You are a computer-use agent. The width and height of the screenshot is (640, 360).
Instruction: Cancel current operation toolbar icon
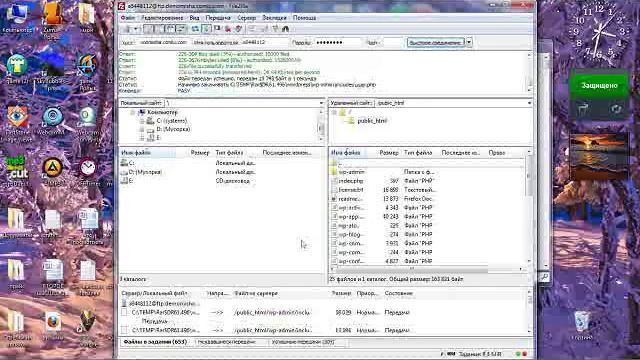click(x=217, y=29)
